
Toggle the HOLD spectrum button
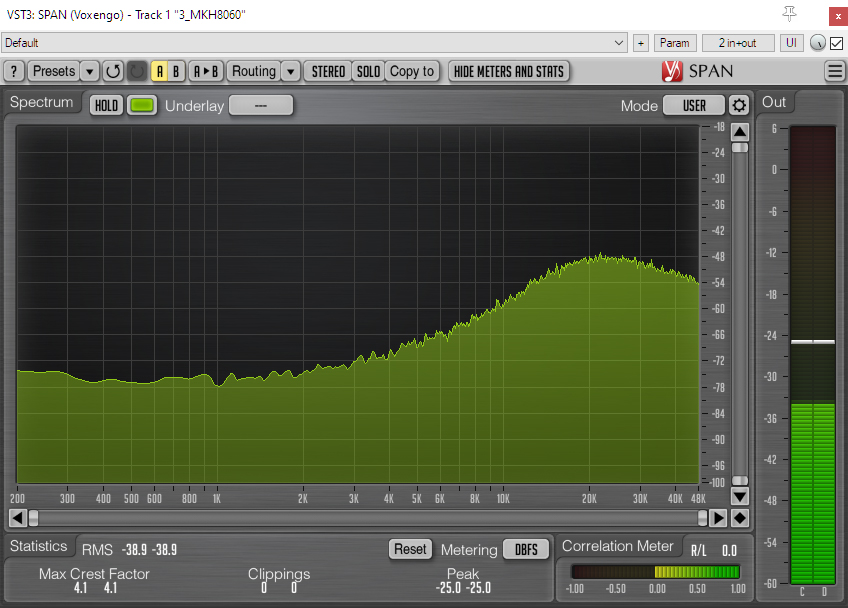point(106,105)
